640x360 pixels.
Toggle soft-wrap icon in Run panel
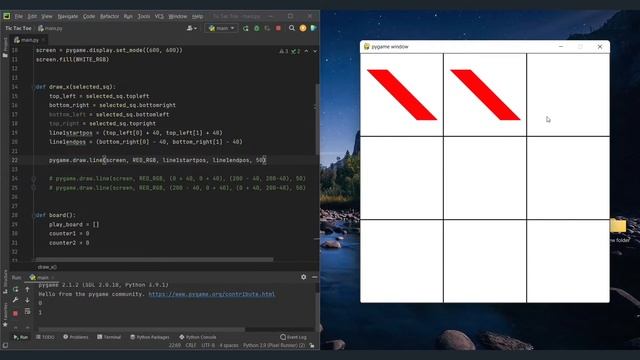(x=27, y=311)
